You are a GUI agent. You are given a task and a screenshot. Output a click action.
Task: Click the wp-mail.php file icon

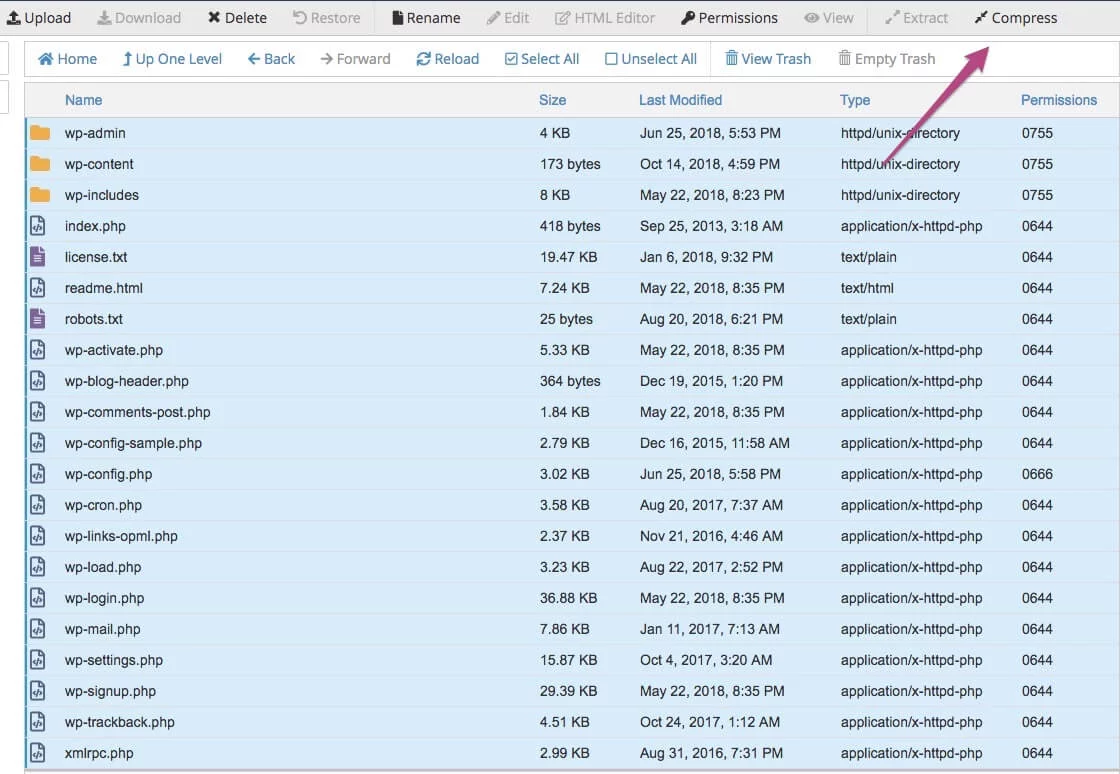(x=38, y=629)
